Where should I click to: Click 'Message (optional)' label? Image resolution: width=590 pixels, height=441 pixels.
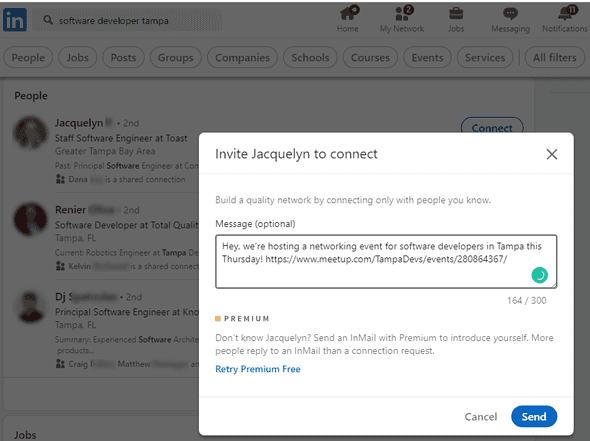(255, 224)
